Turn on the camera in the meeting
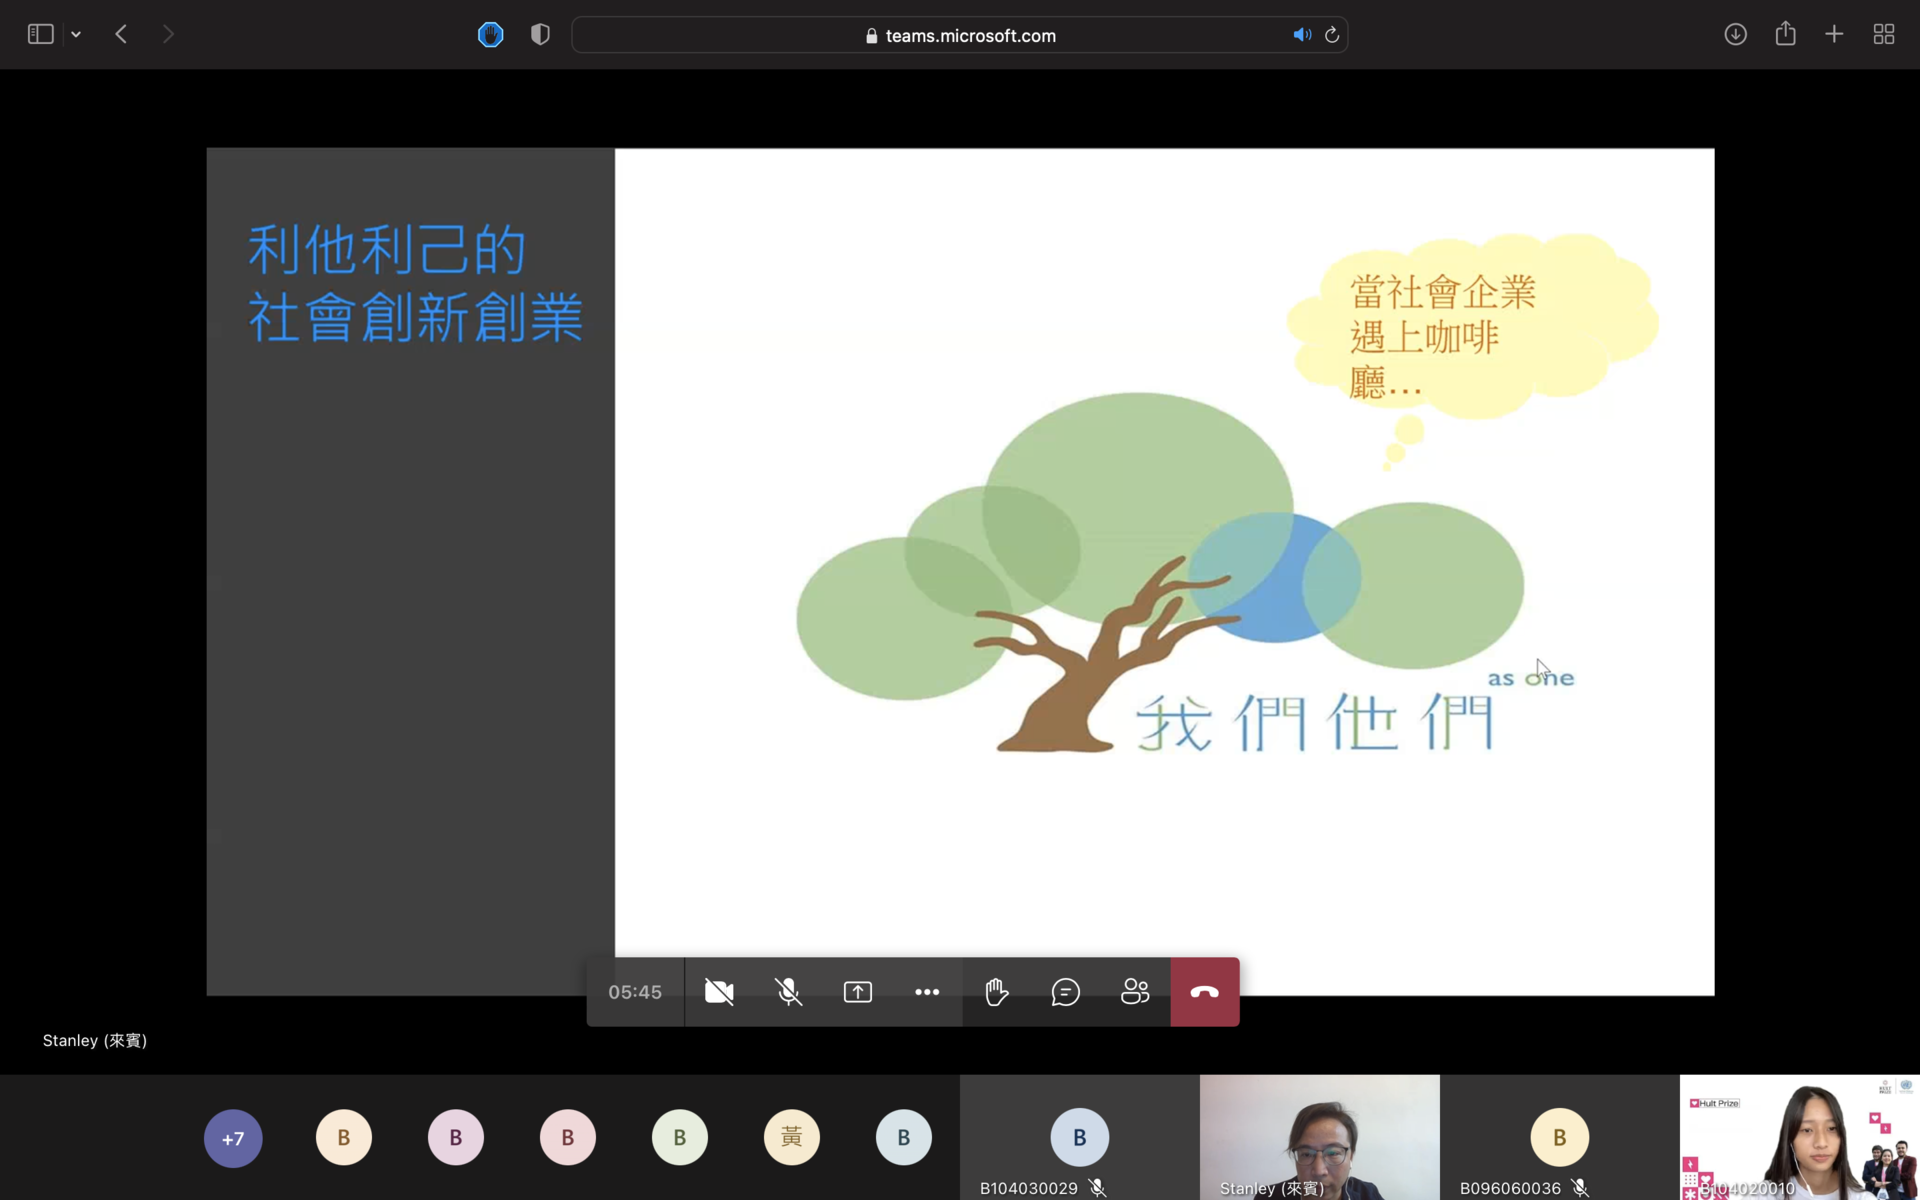This screenshot has height=1200, width=1920. pos(719,992)
